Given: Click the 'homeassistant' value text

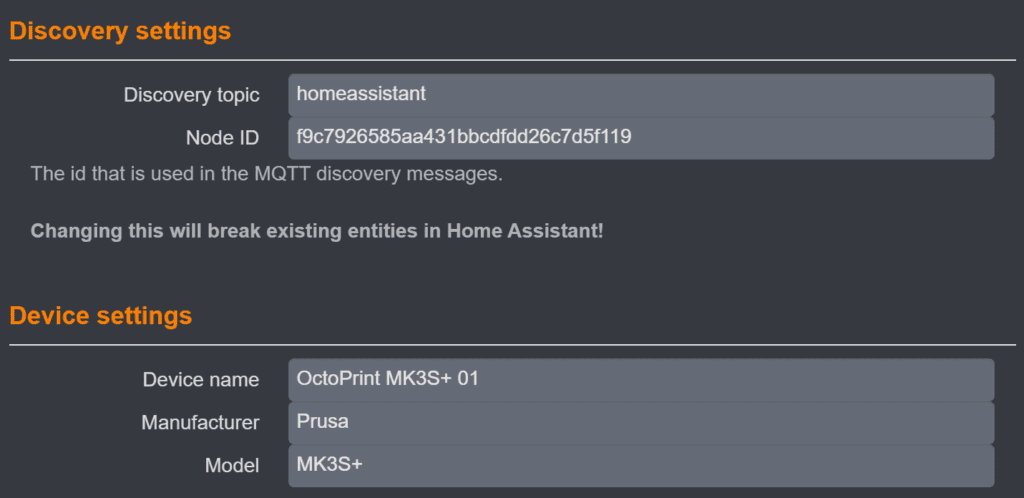Looking at the screenshot, I should pos(361,94).
